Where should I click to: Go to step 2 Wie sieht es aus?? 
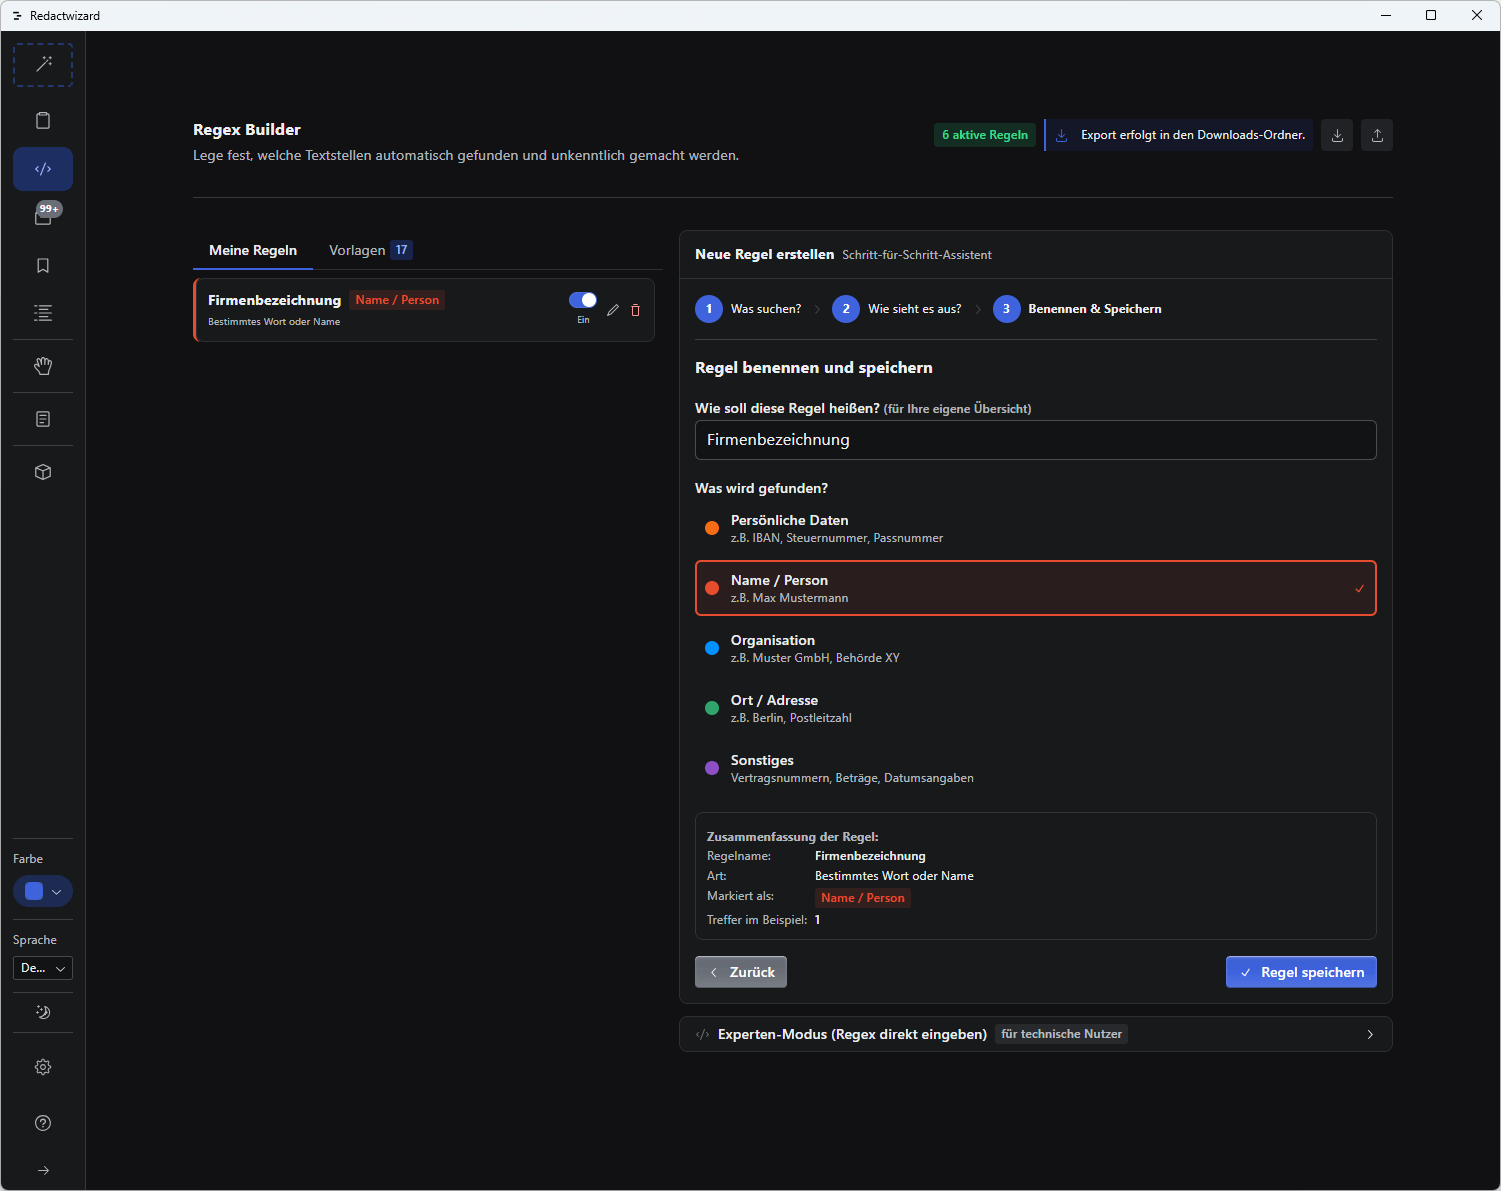click(897, 309)
